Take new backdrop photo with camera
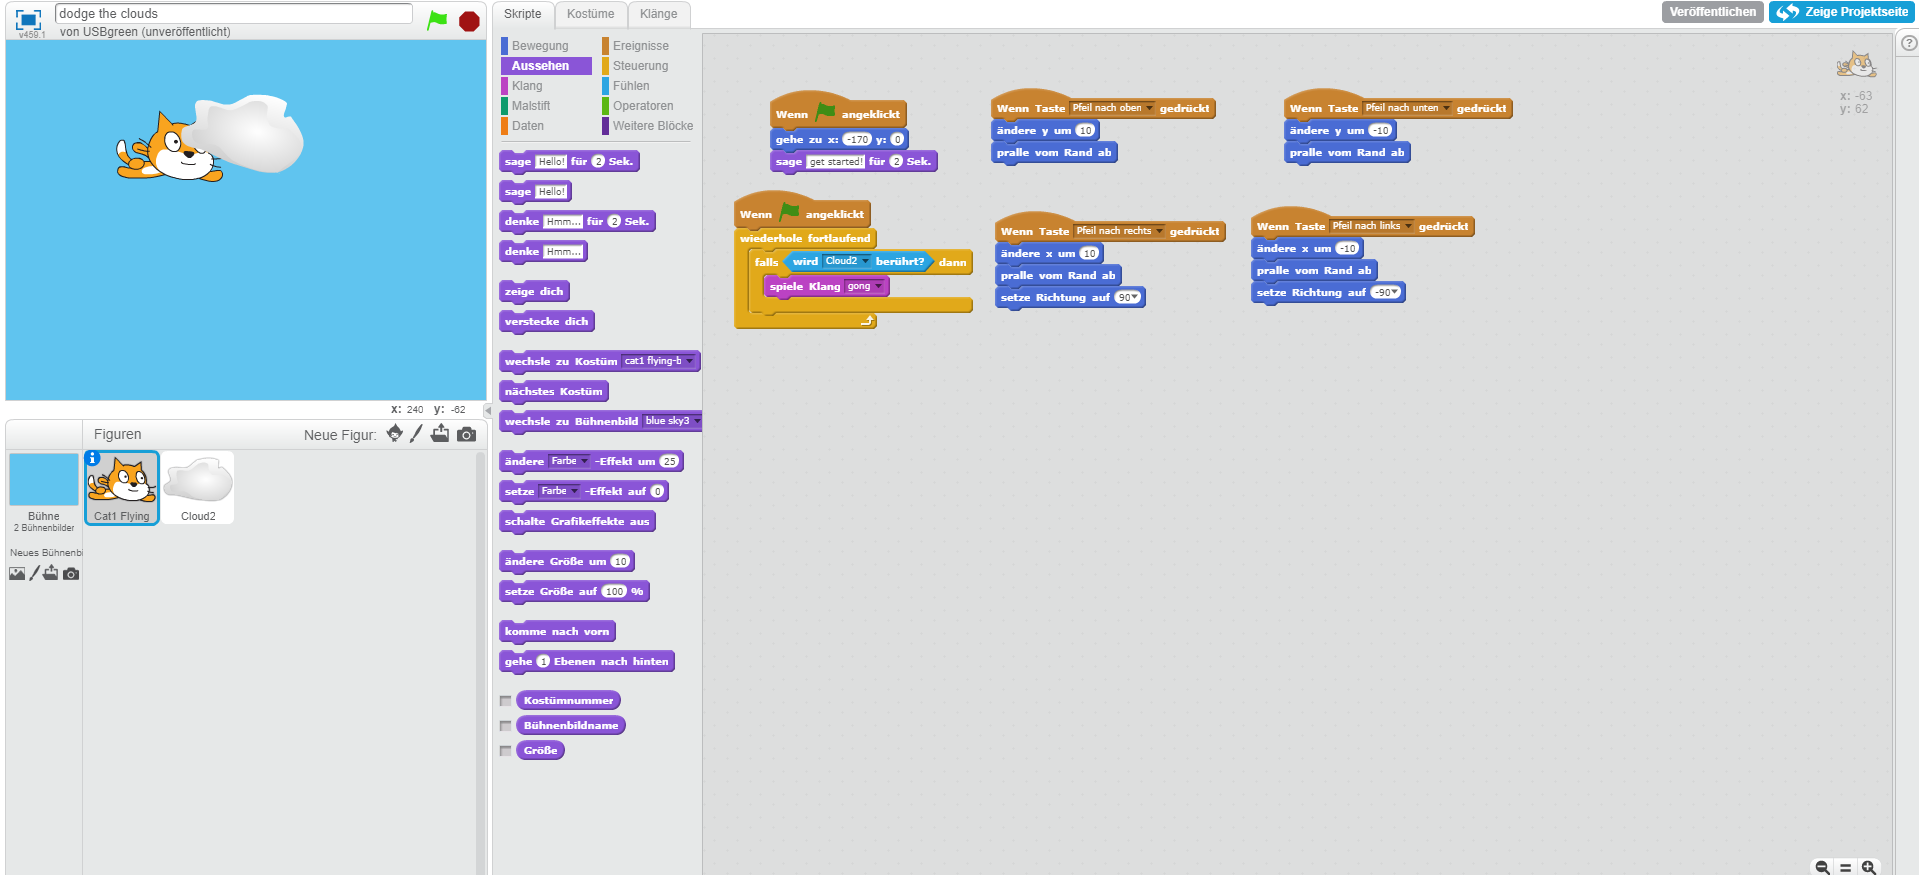The width and height of the screenshot is (1919, 875). (x=70, y=574)
